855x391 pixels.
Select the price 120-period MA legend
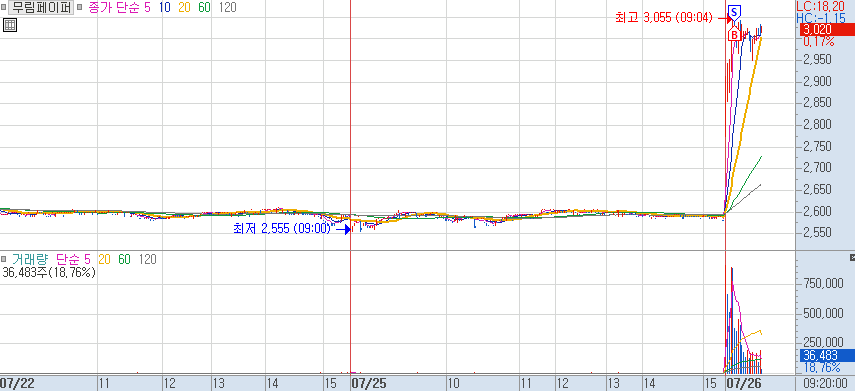pos(228,8)
